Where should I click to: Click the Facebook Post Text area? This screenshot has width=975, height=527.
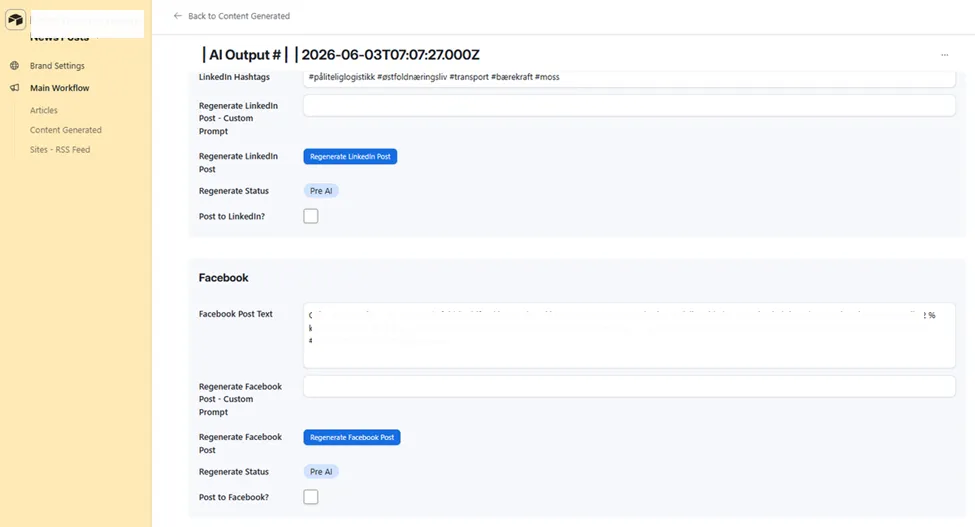(629, 336)
